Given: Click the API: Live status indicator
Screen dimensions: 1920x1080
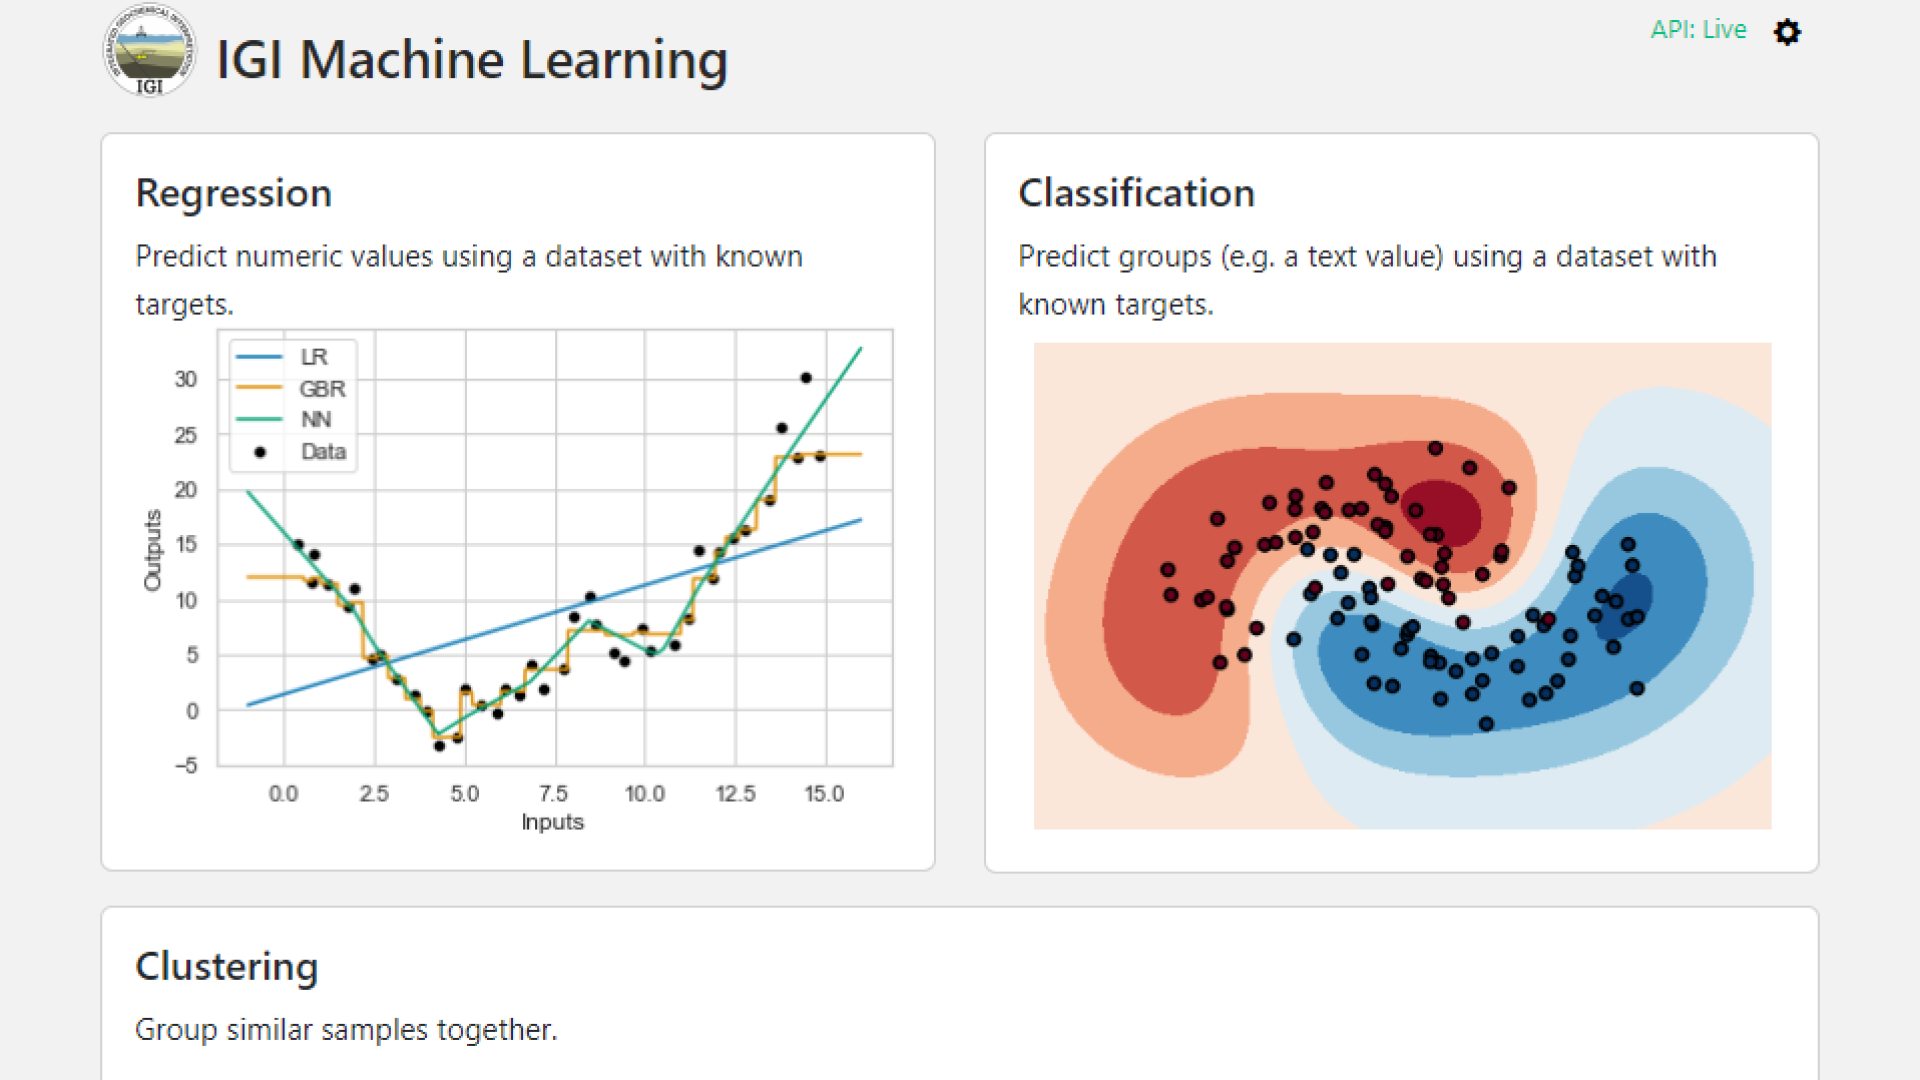Looking at the screenshot, I should point(1698,30).
